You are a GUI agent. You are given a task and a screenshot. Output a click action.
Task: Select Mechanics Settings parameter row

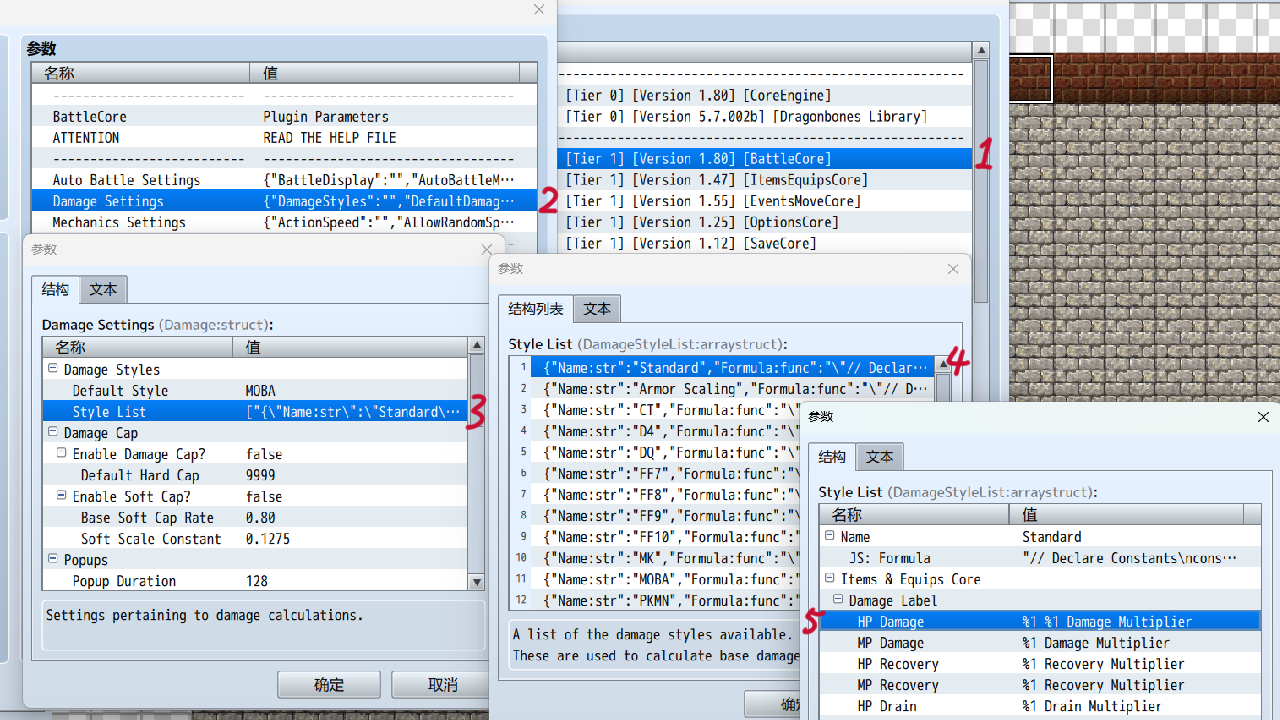pos(284,222)
